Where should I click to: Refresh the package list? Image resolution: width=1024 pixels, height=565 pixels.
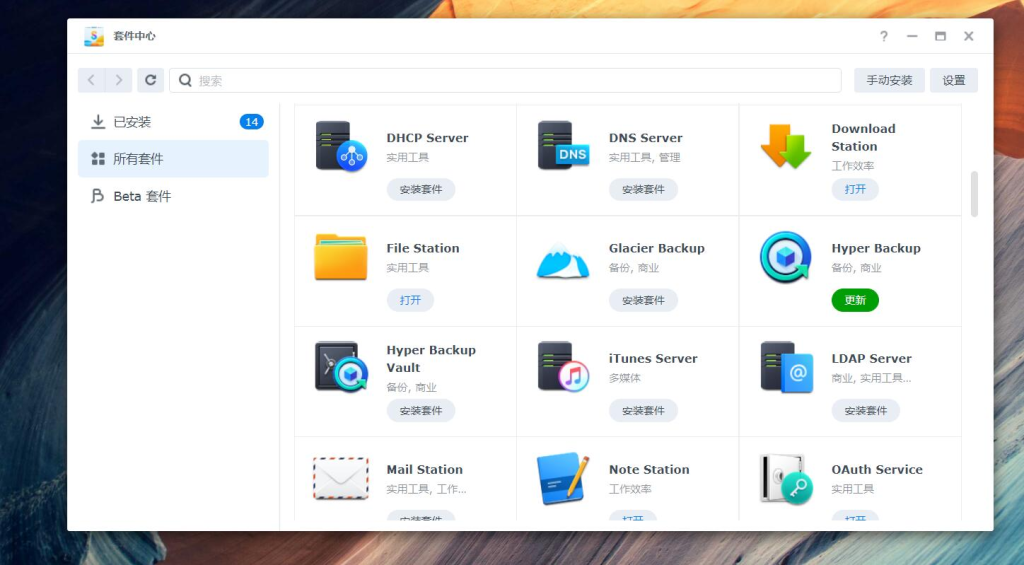tap(150, 80)
